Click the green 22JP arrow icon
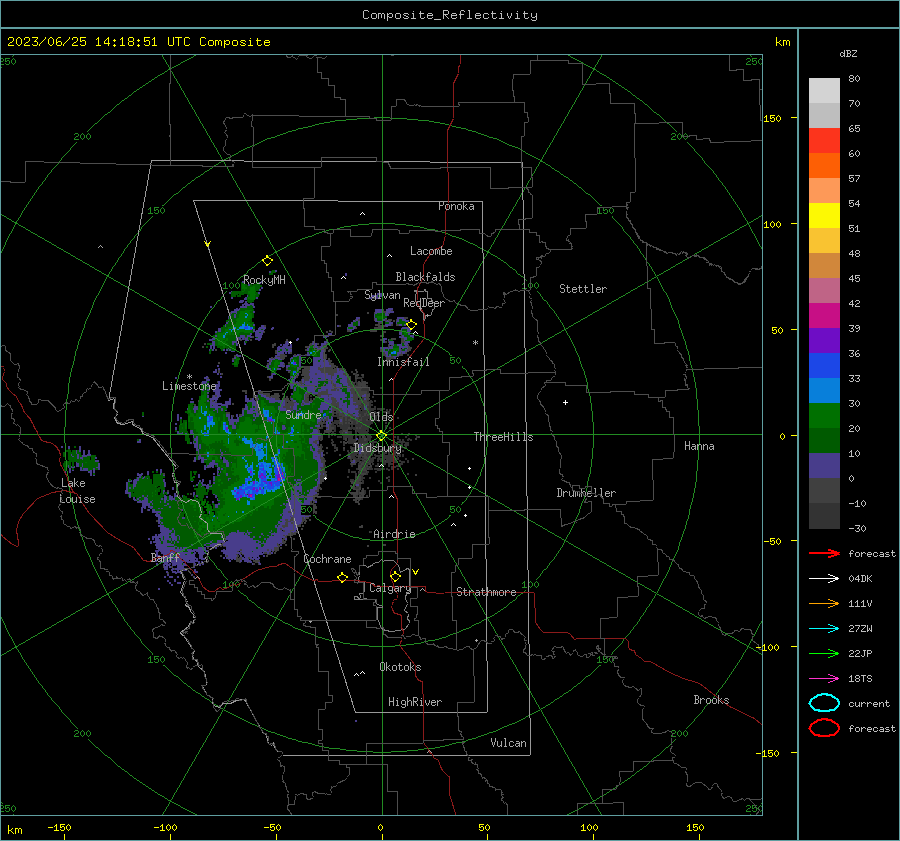The image size is (900, 841). click(824, 653)
